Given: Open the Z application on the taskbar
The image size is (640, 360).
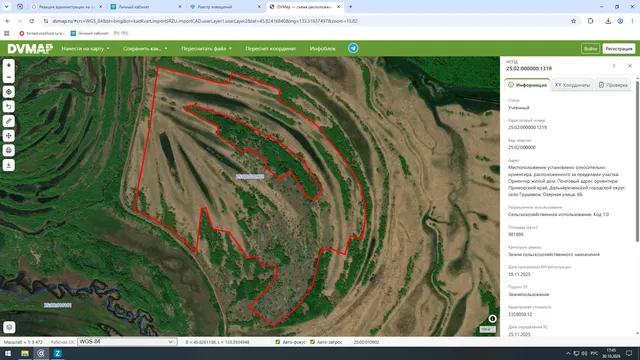Looking at the screenshot, I should tap(58, 353).
